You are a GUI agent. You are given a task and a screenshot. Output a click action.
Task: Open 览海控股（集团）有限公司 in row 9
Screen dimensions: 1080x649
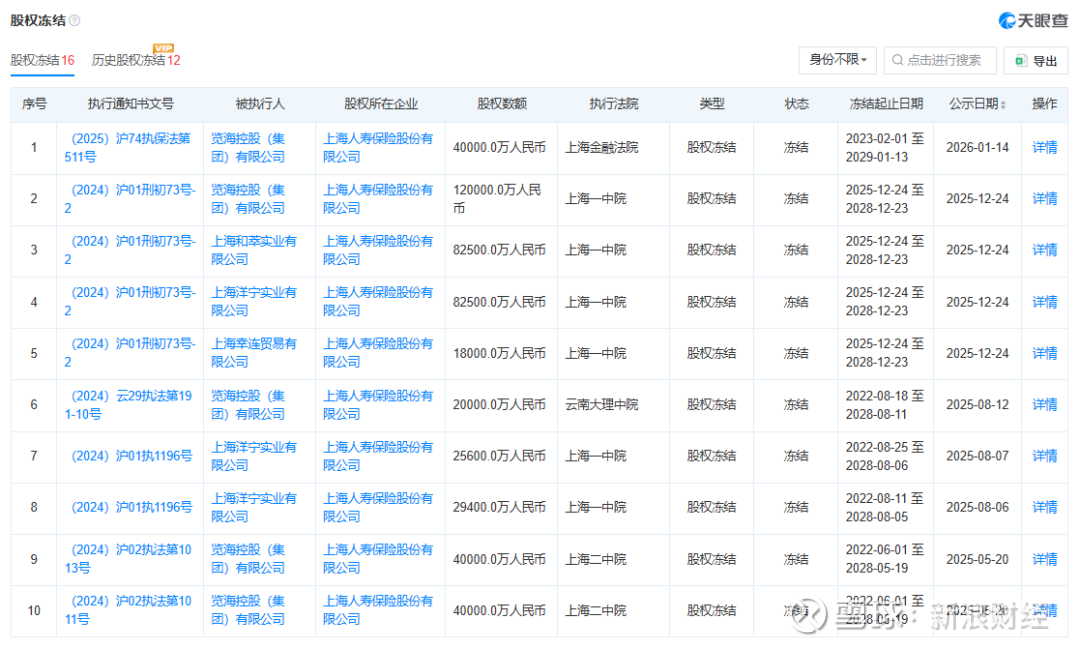coord(248,559)
